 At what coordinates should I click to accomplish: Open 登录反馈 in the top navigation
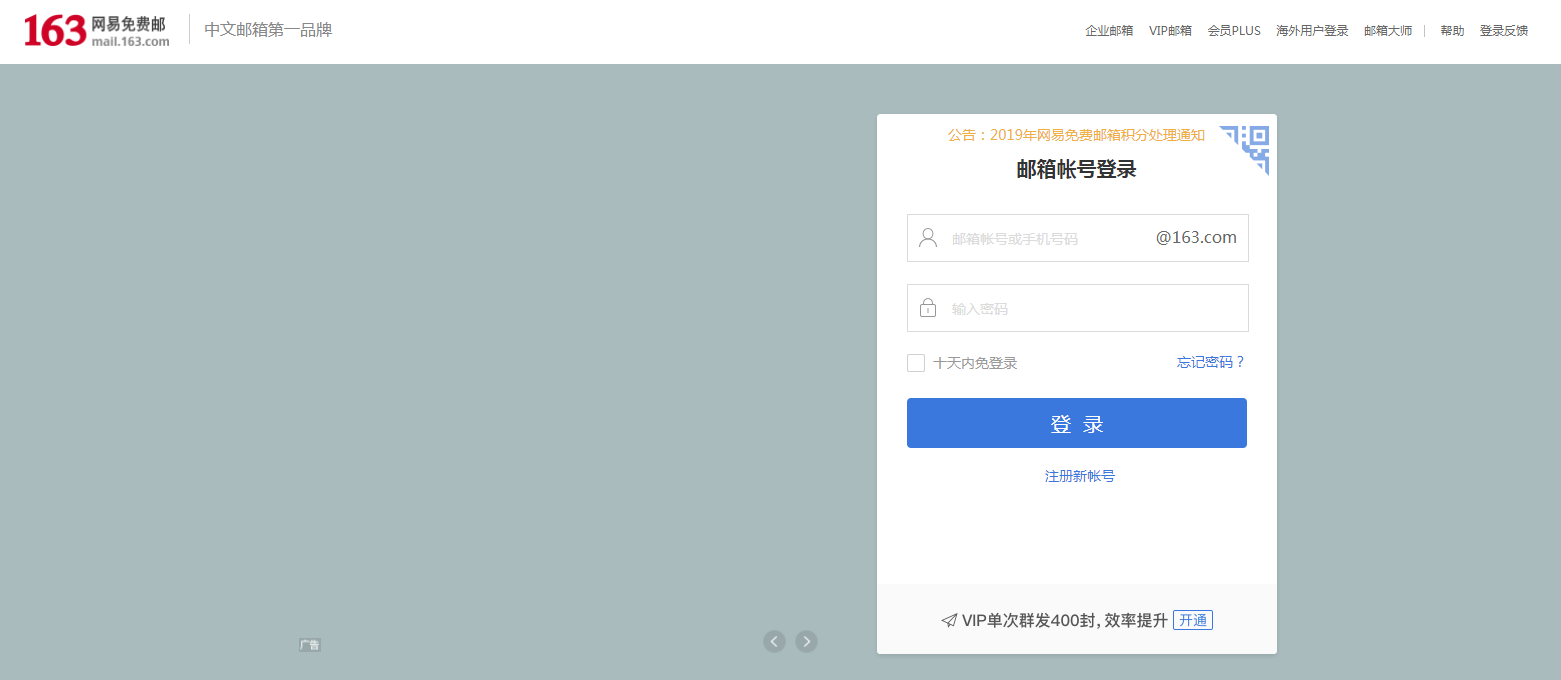pyautogui.click(x=1504, y=31)
